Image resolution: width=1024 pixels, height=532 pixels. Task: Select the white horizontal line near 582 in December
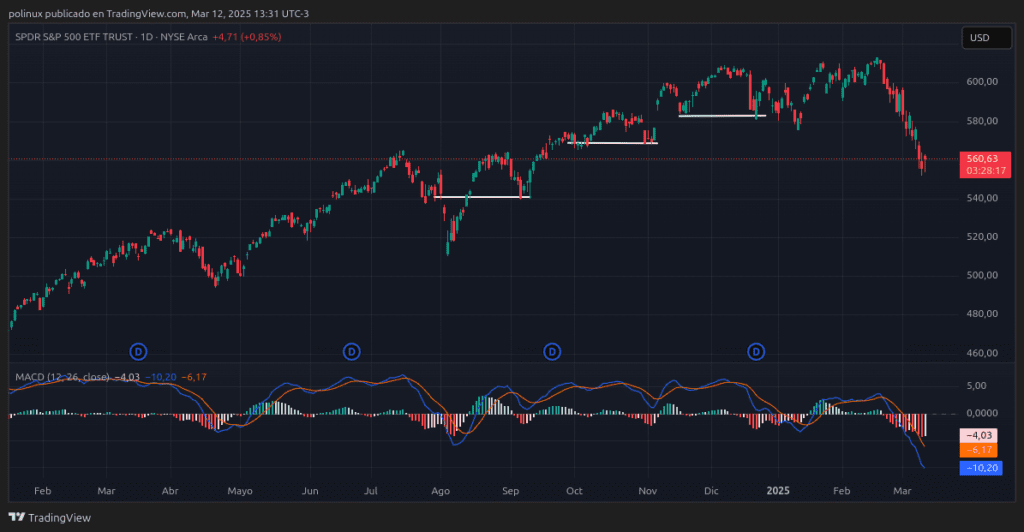pos(721,116)
